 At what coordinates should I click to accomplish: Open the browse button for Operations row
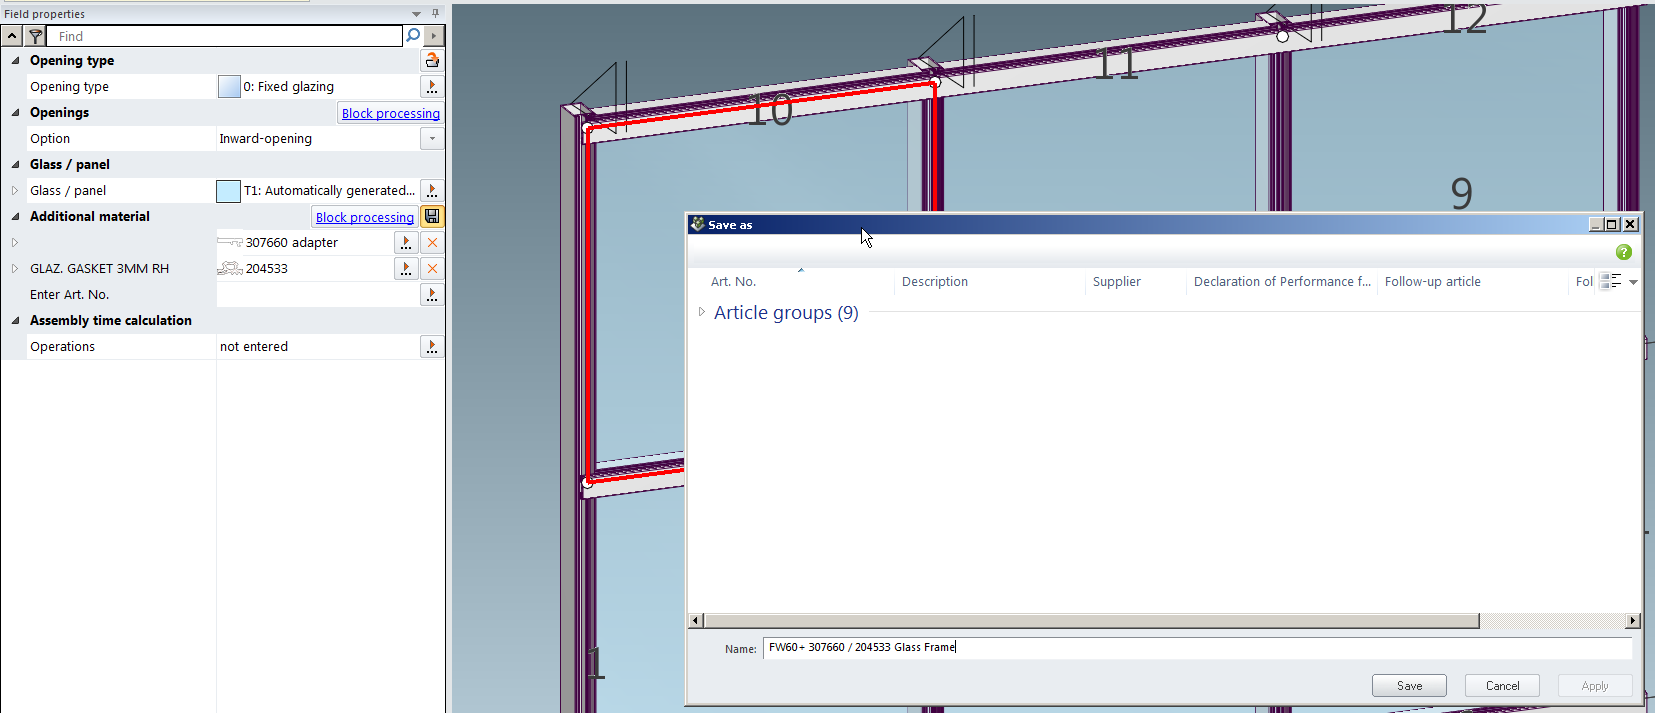click(432, 347)
